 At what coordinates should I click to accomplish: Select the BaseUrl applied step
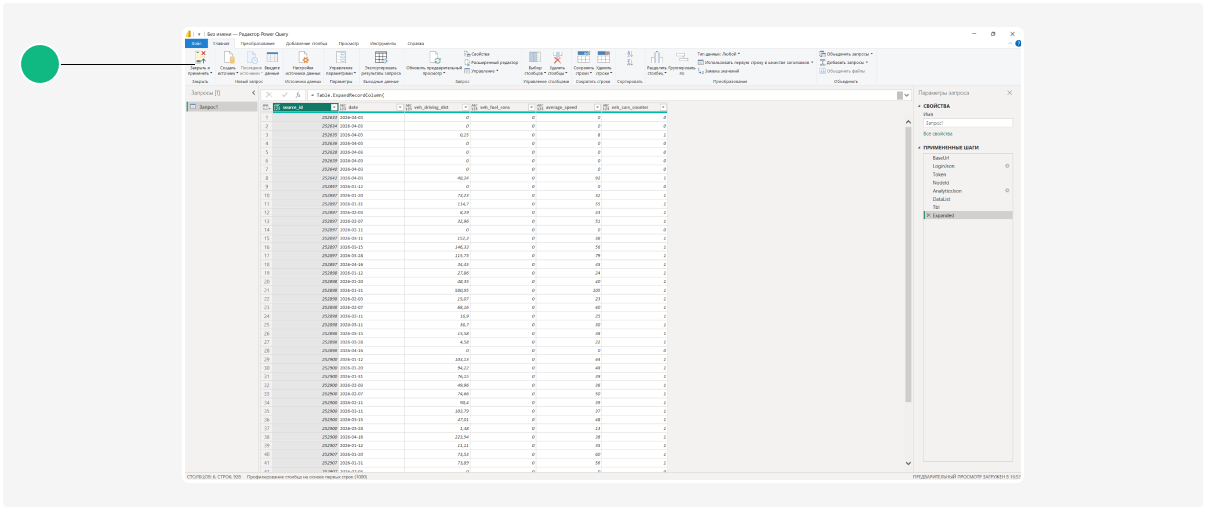tap(967, 157)
